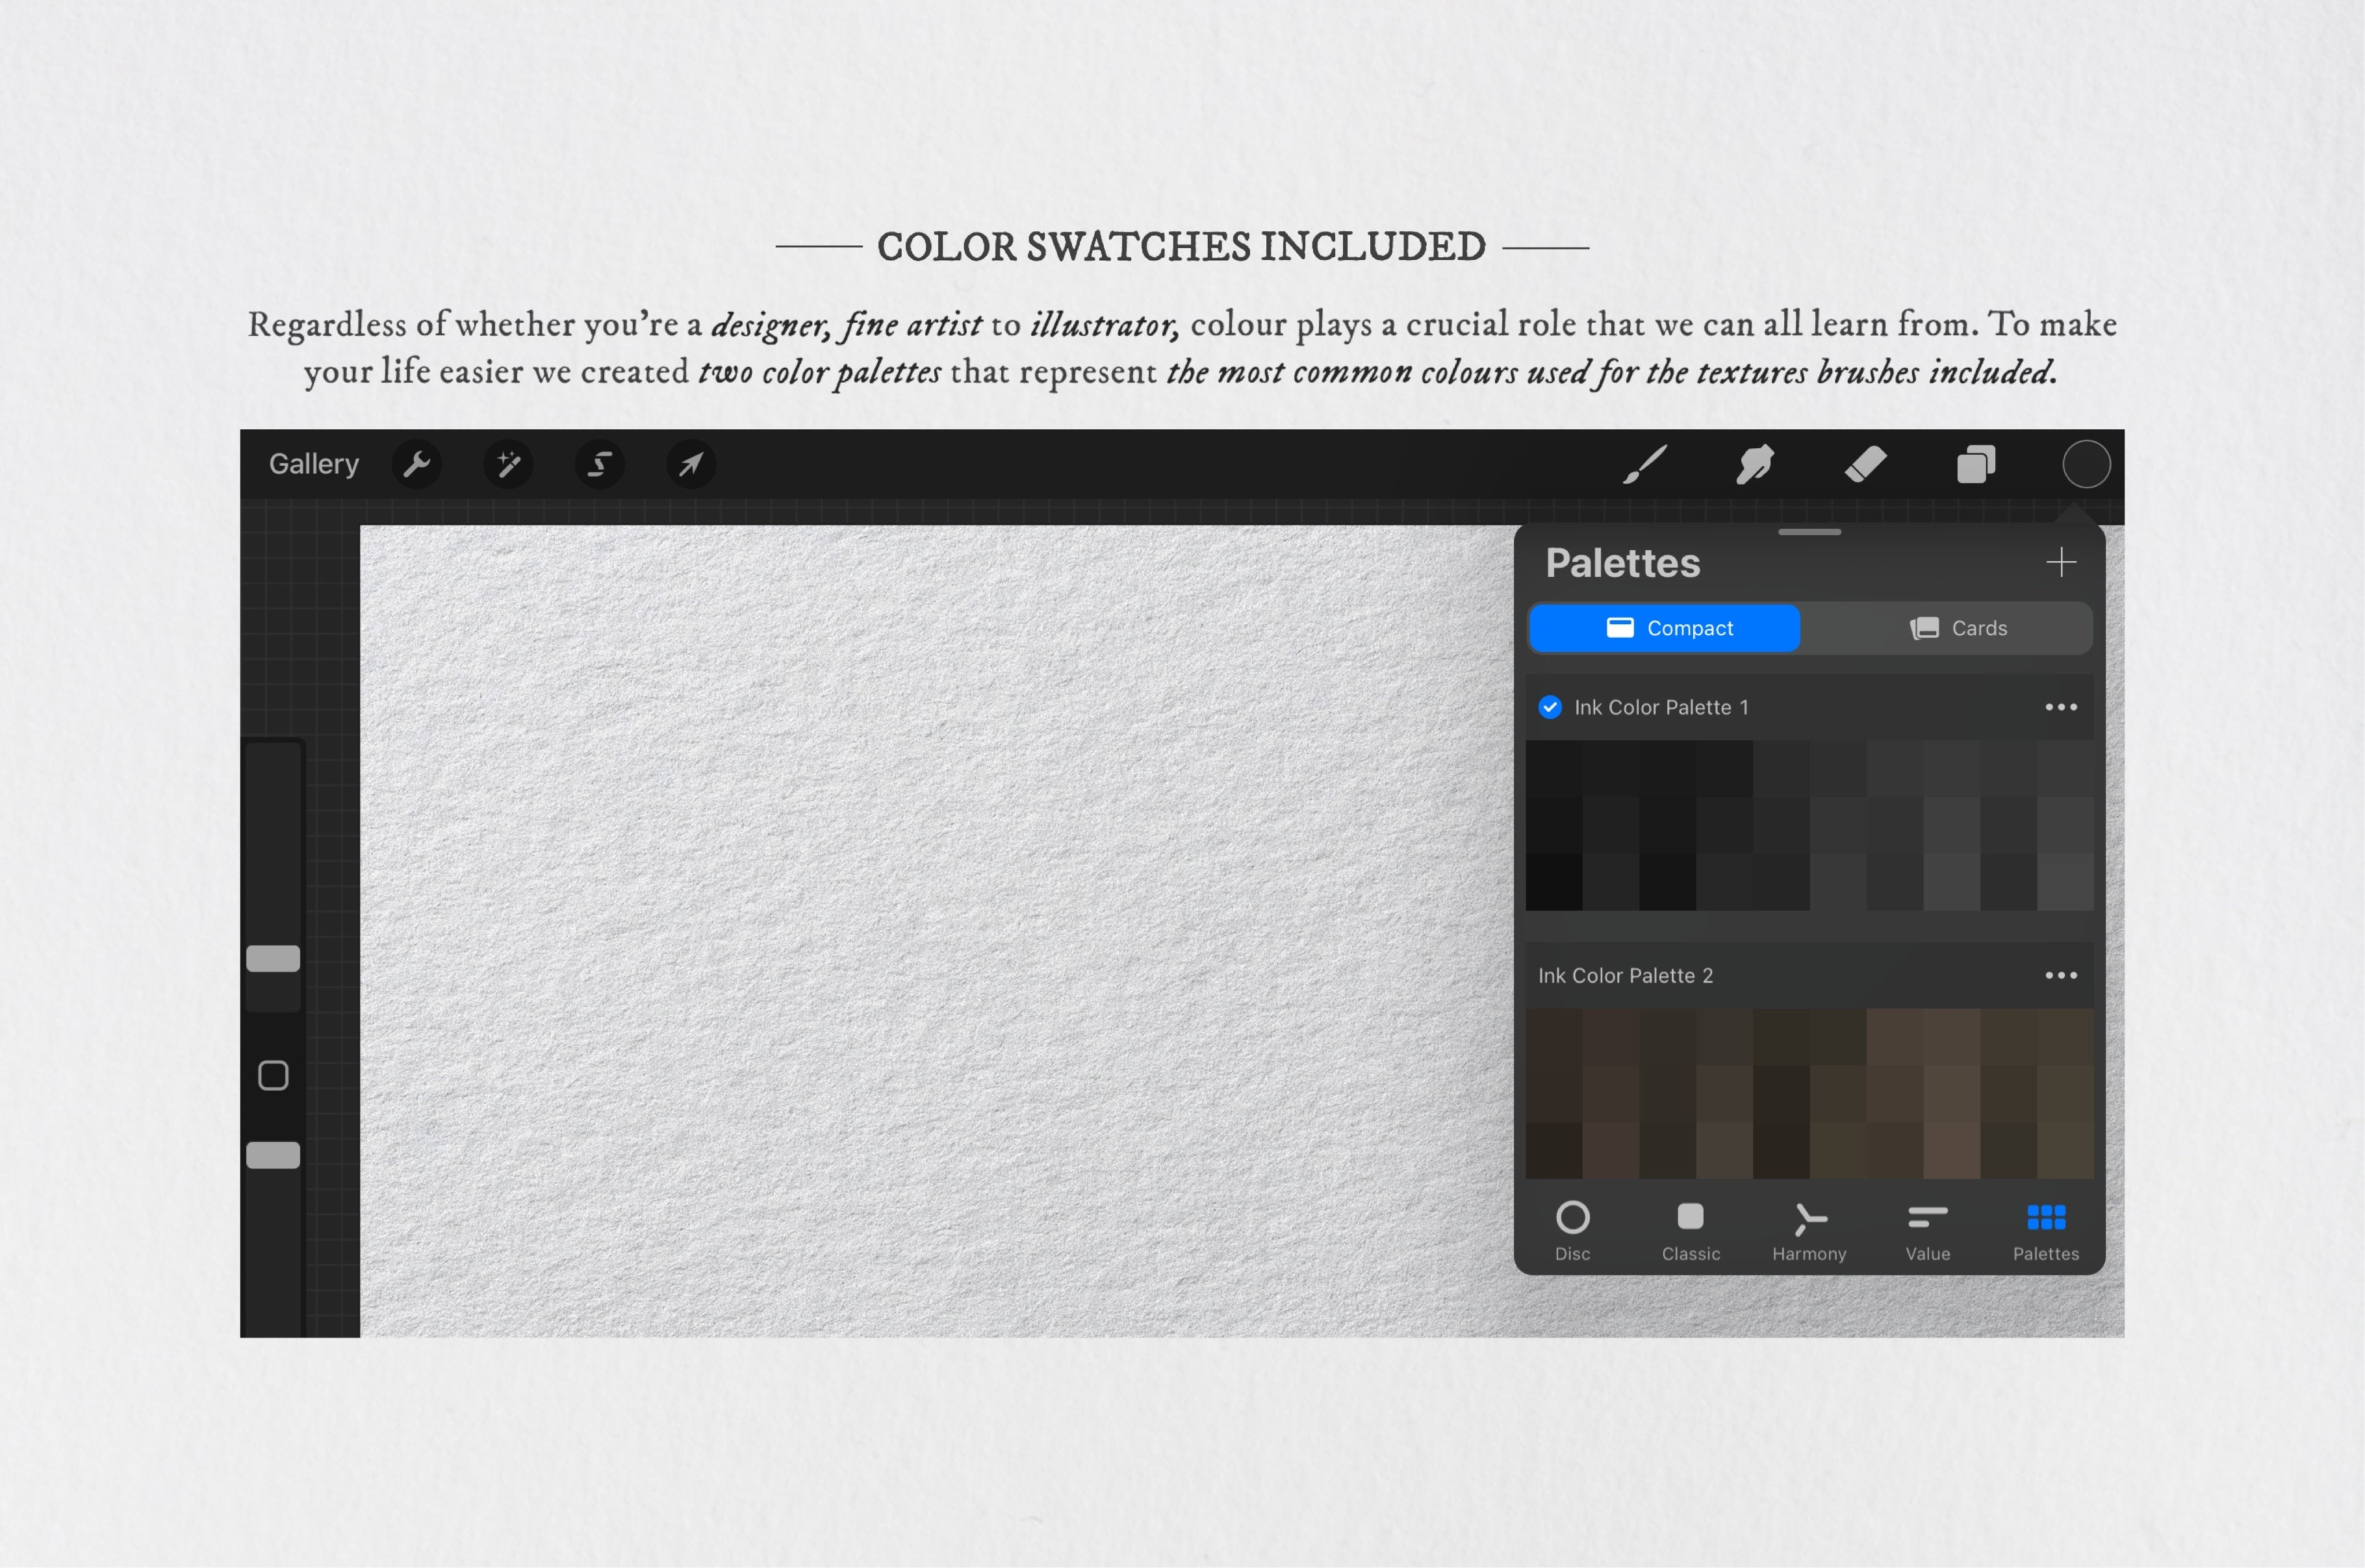Return to Gallery
The width and height of the screenshot is (2365, 1568).
tap(313, 464)
